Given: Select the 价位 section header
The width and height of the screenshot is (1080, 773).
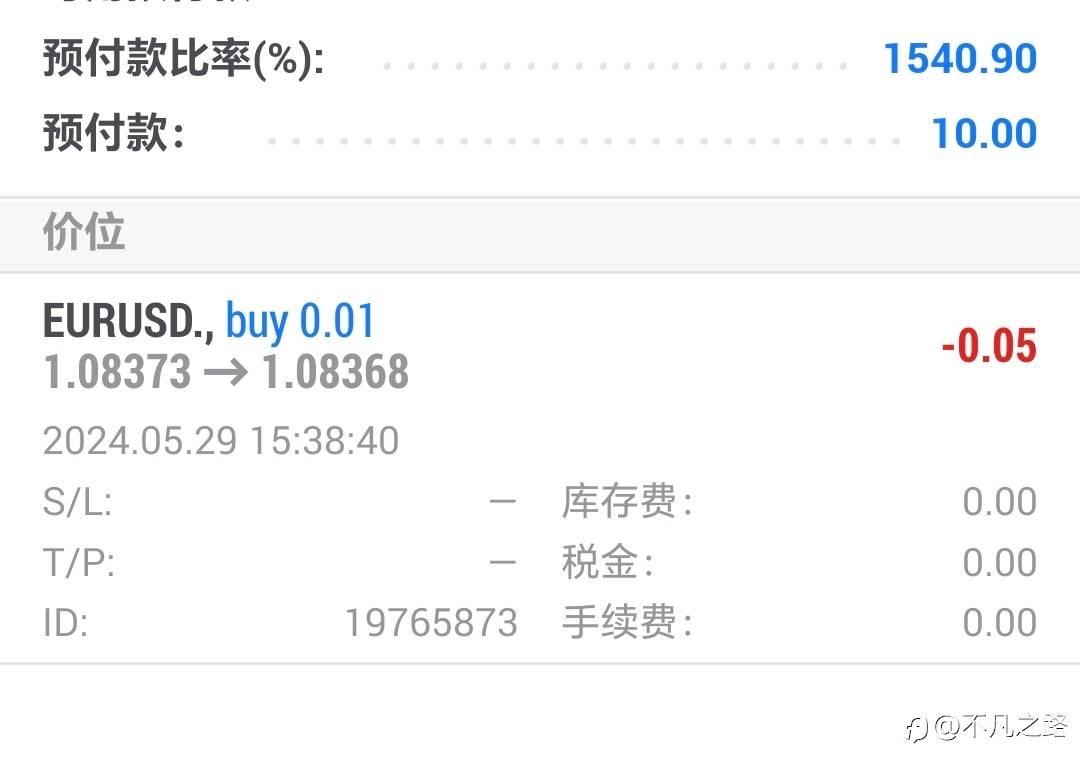Looking at the screenshot, I should point(84,231).
